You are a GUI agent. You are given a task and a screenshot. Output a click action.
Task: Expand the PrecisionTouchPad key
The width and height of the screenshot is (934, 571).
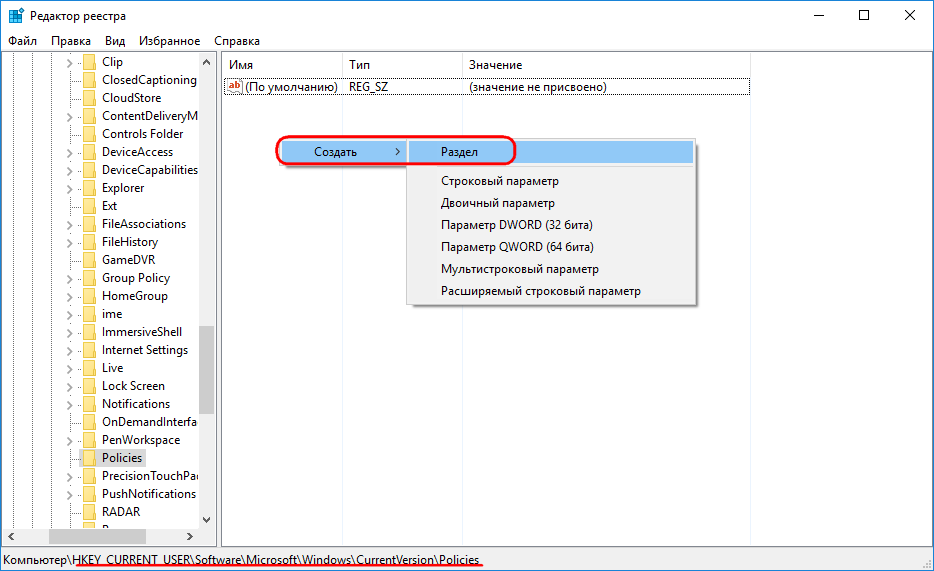69,476
